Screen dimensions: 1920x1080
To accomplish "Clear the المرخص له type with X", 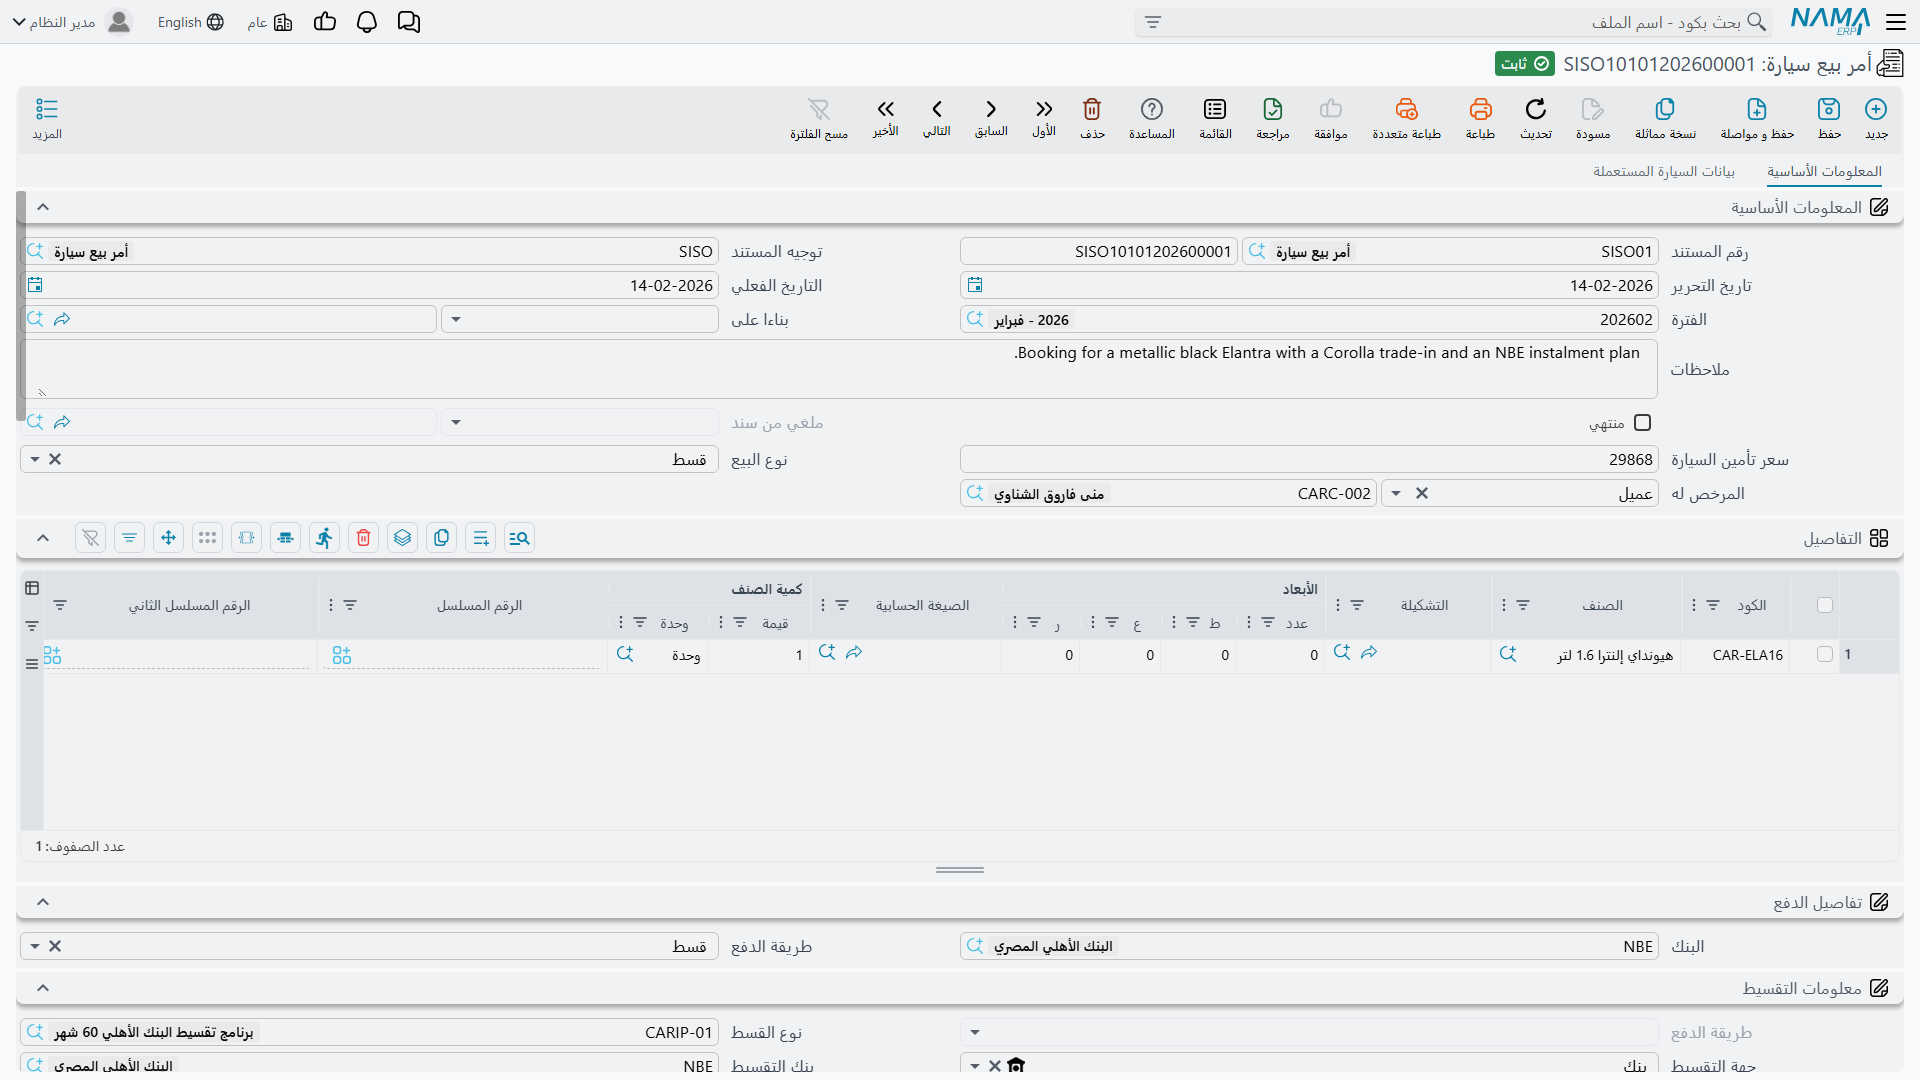I will point(1422,494).
